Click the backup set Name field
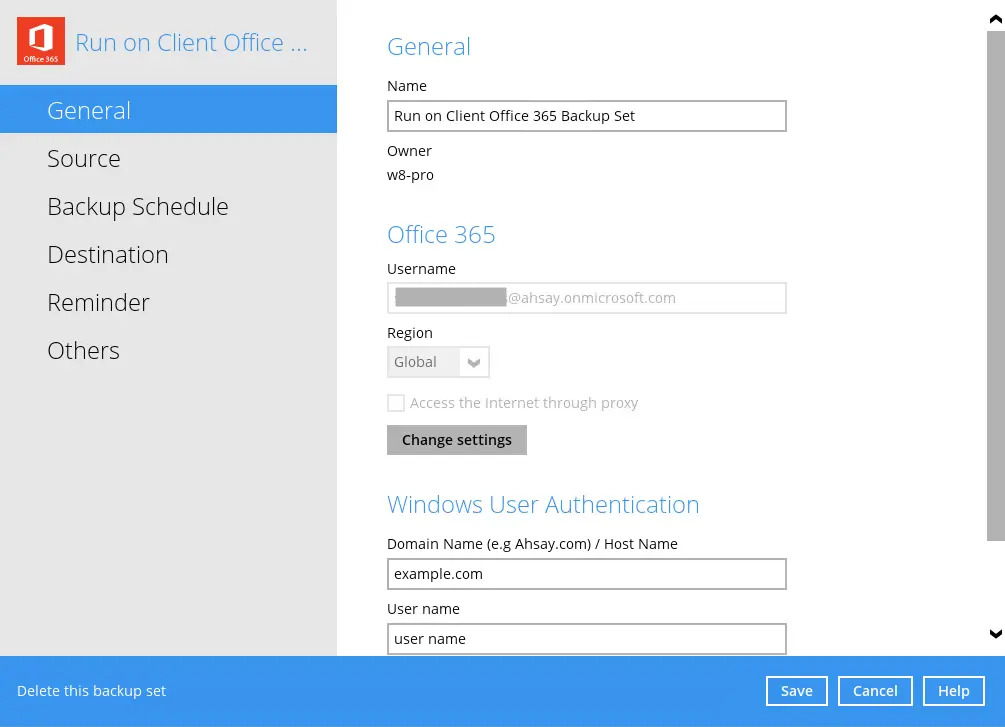The height and width of the screenshot is (727, 1005). point(586,115)
